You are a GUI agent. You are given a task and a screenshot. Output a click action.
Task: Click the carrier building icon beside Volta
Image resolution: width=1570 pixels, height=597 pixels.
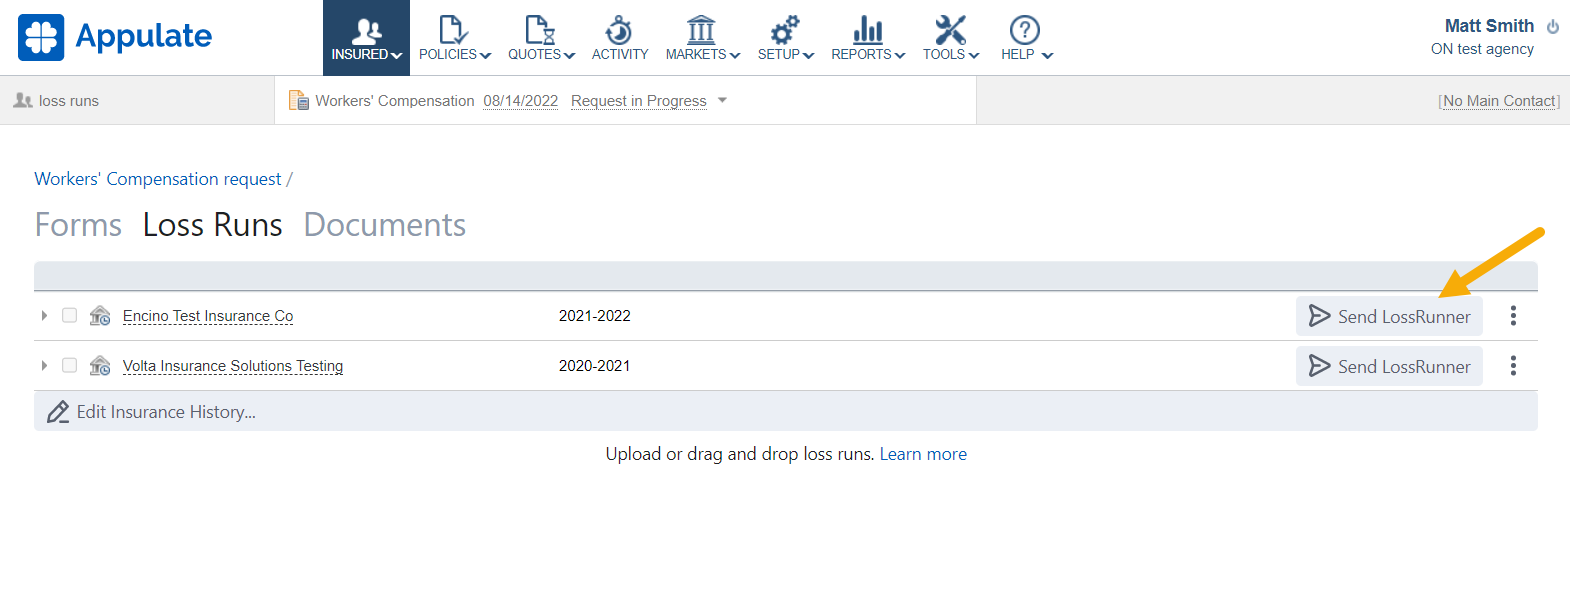click(x=100, y=366)
